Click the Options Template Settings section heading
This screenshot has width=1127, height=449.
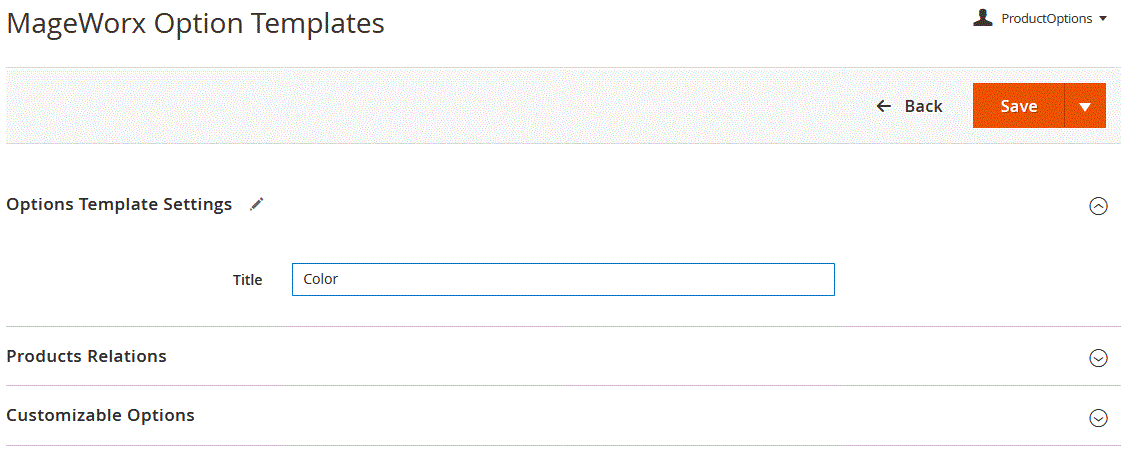[x=119, y=204]
